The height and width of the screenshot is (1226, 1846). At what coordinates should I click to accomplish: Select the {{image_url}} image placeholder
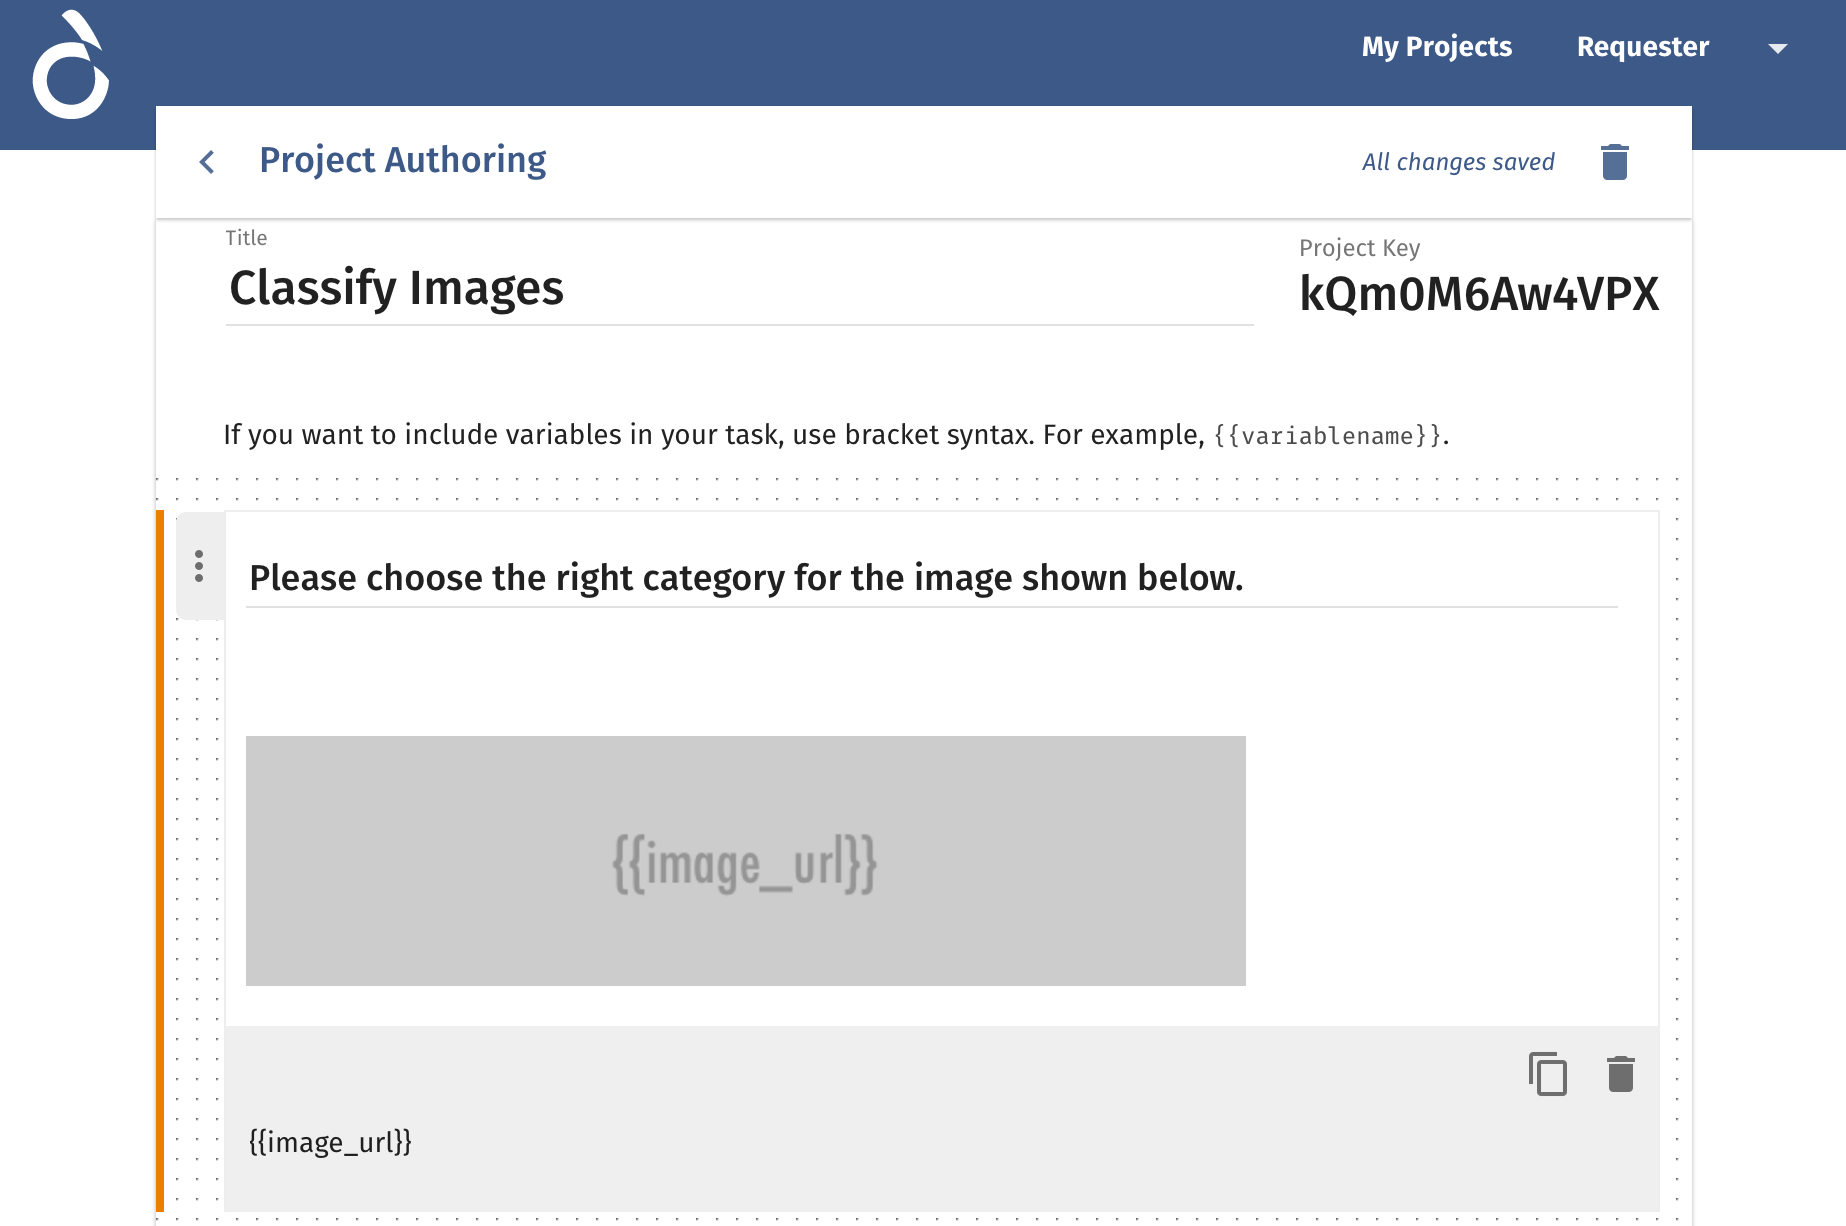click(x=746, y=861)
